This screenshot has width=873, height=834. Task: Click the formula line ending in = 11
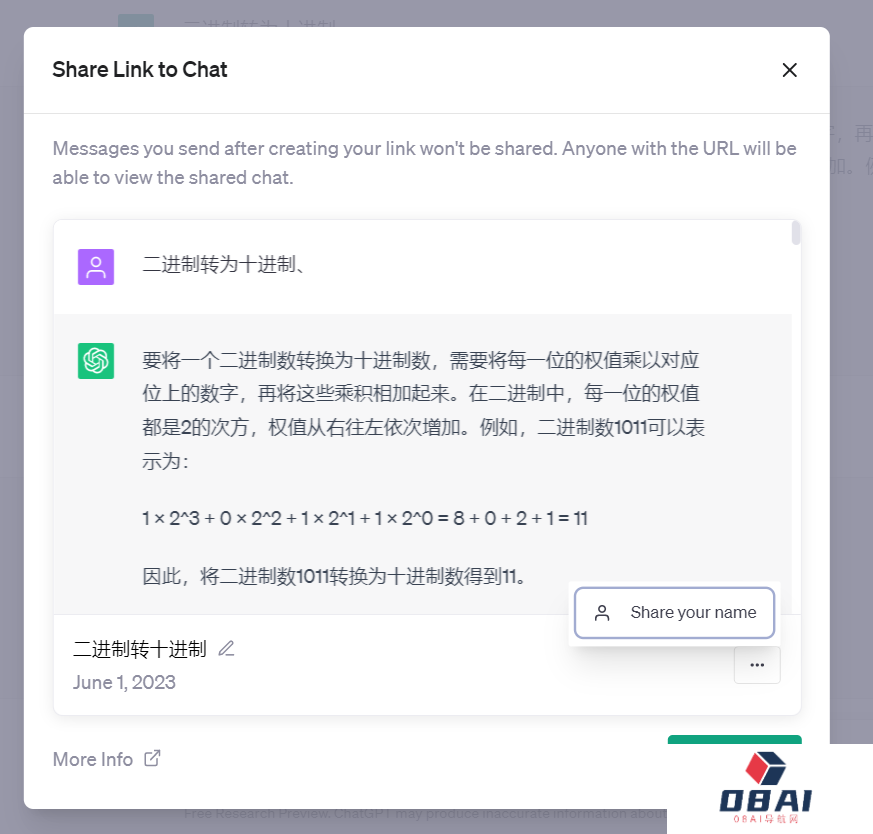(365, 518)
